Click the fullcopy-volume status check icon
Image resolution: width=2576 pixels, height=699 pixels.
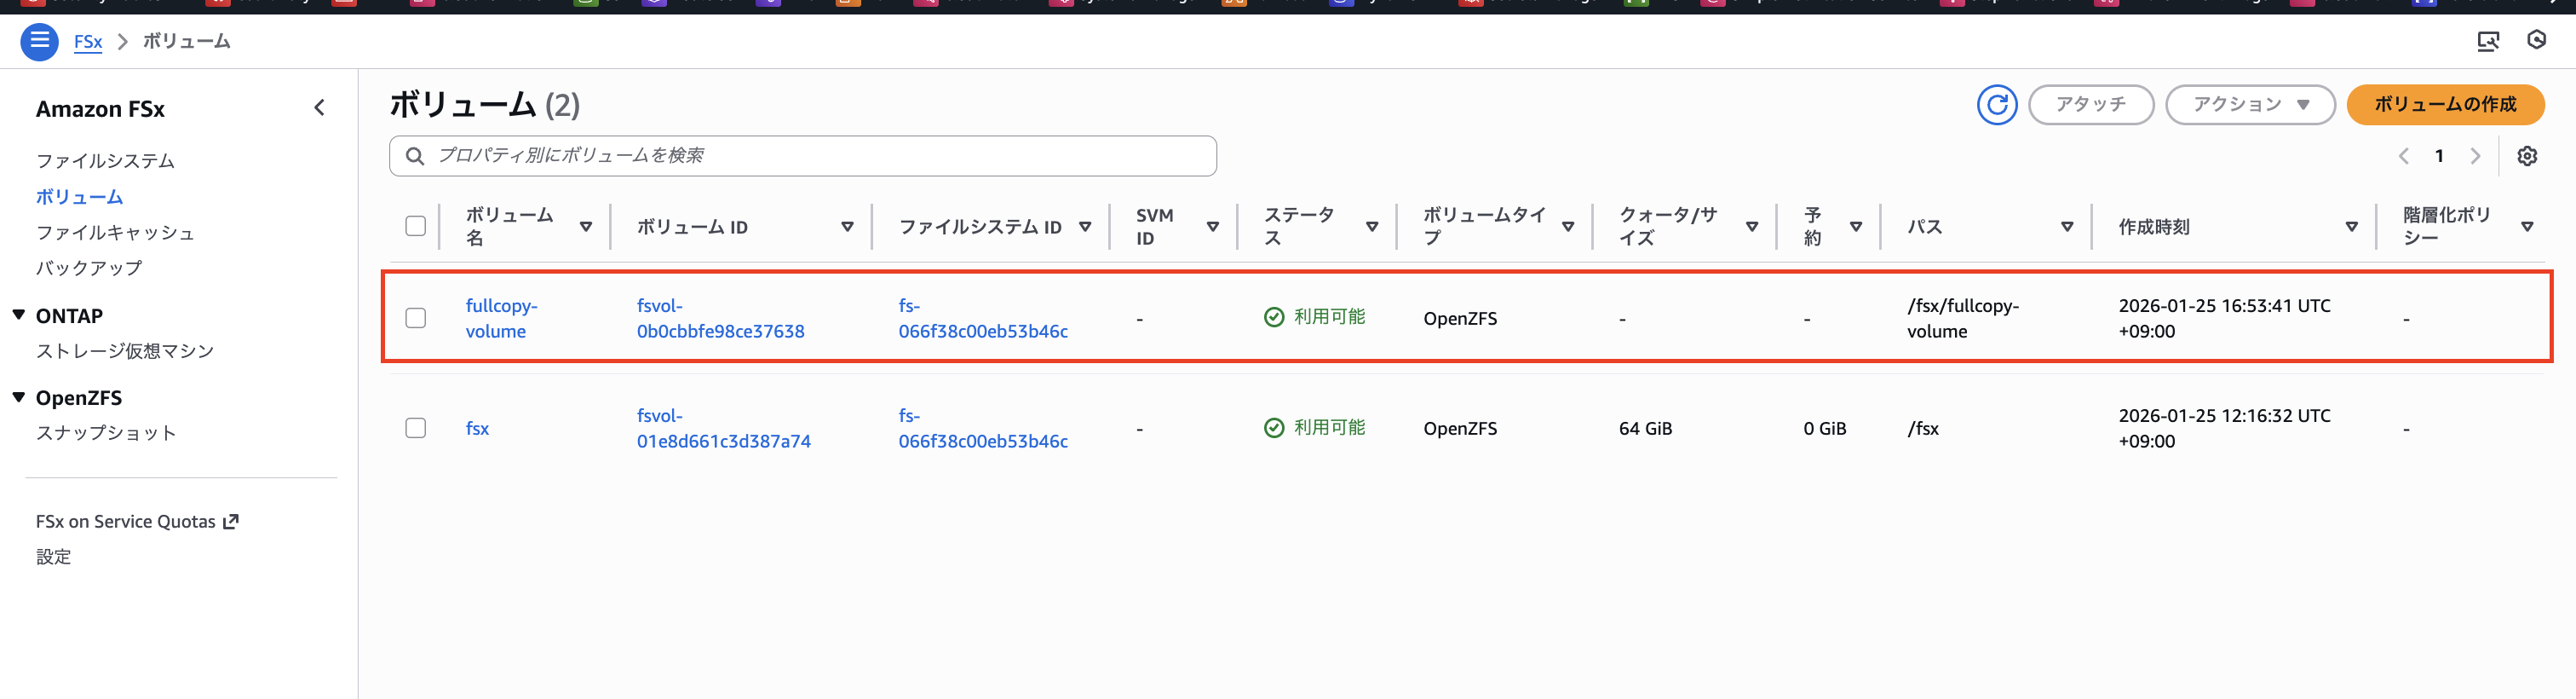(x=1274, y=317)
